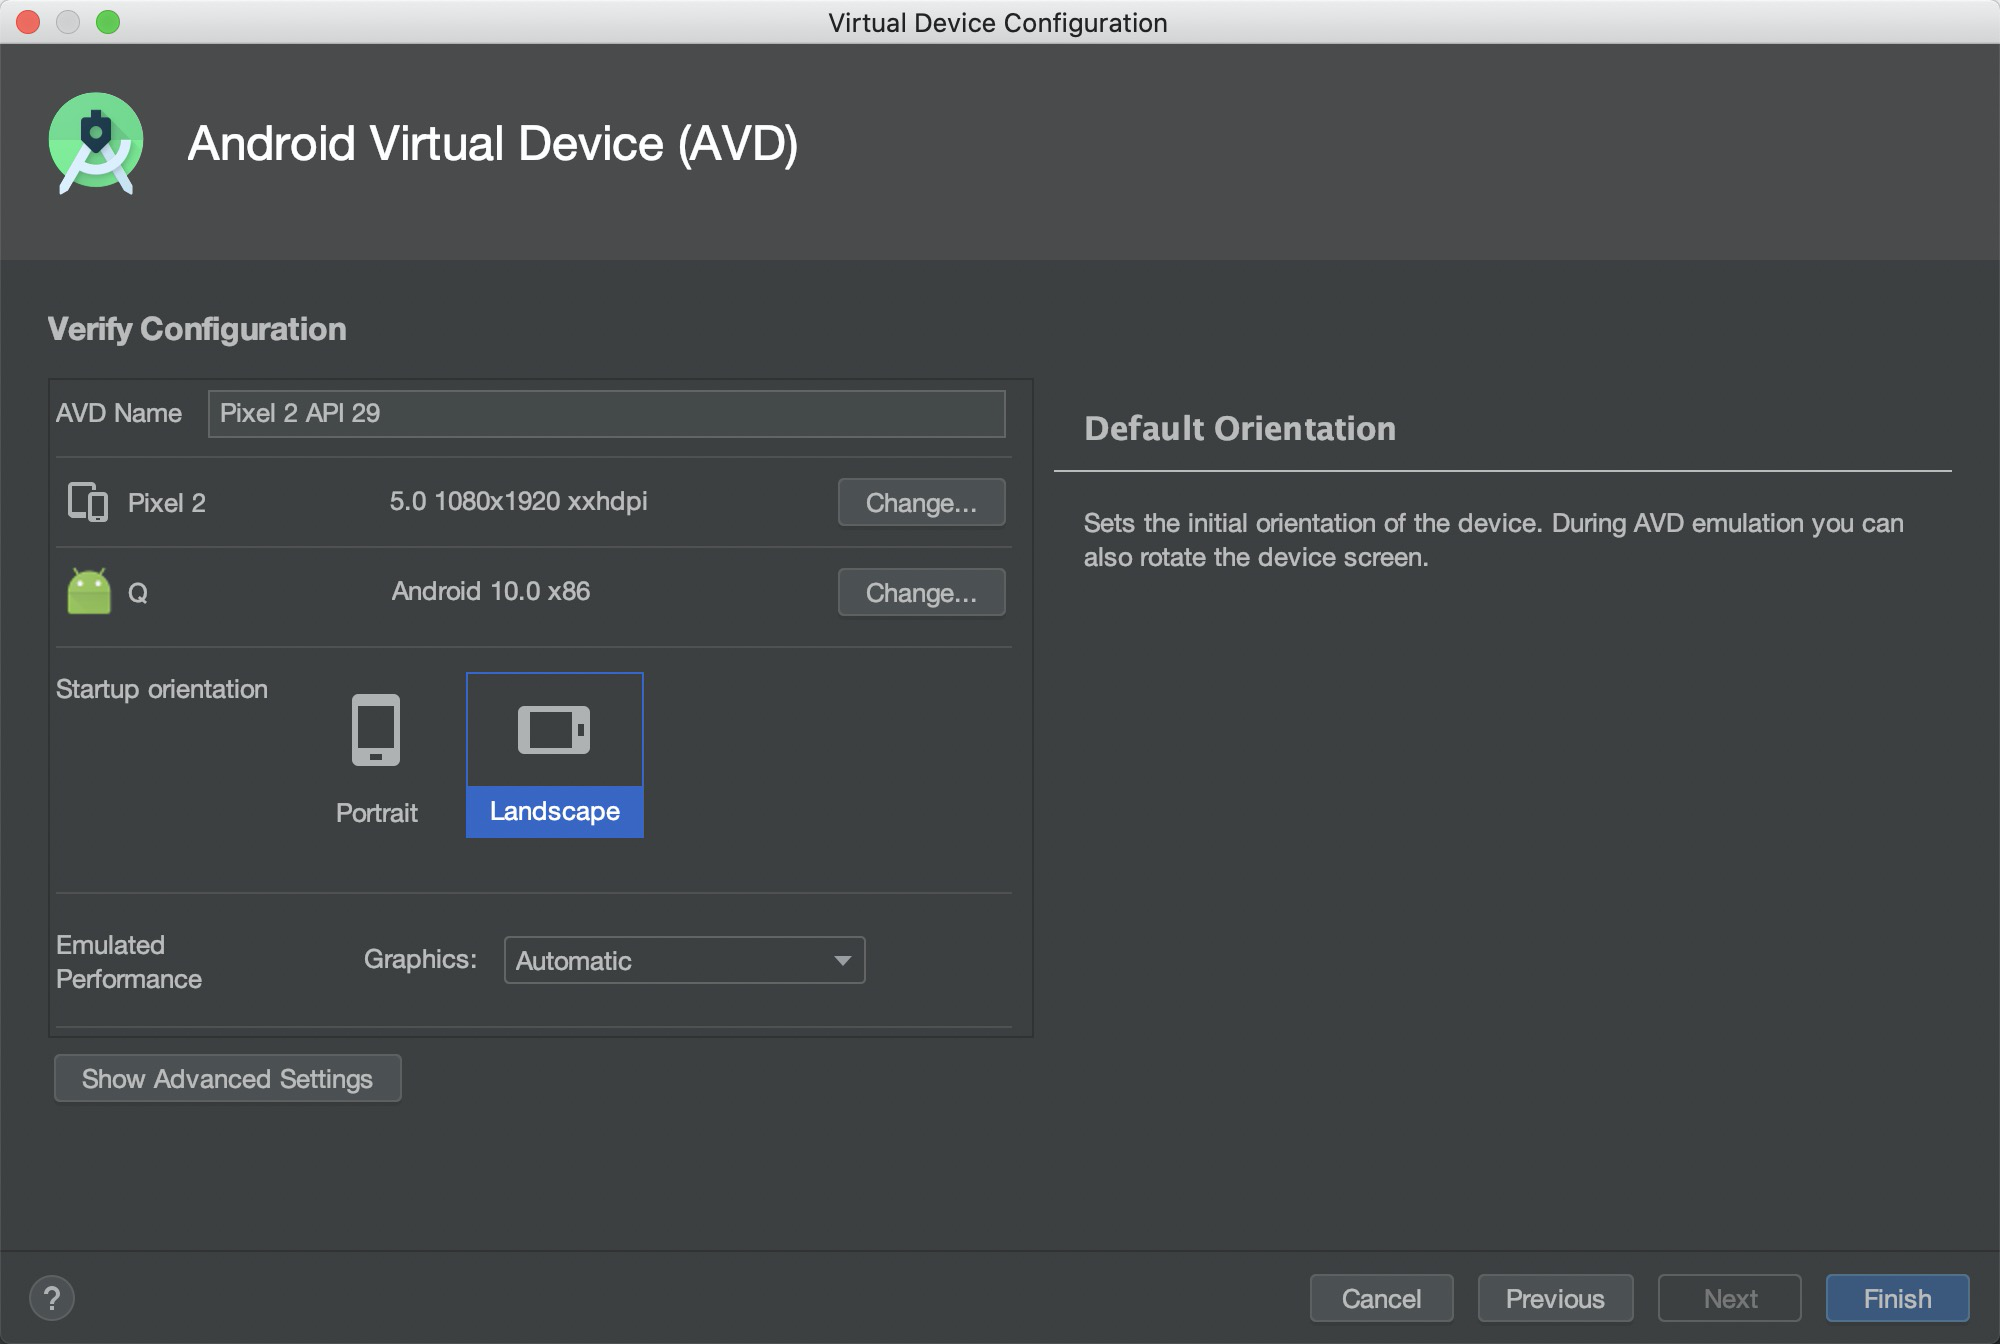Open the help question mark button

(52, 1298)
